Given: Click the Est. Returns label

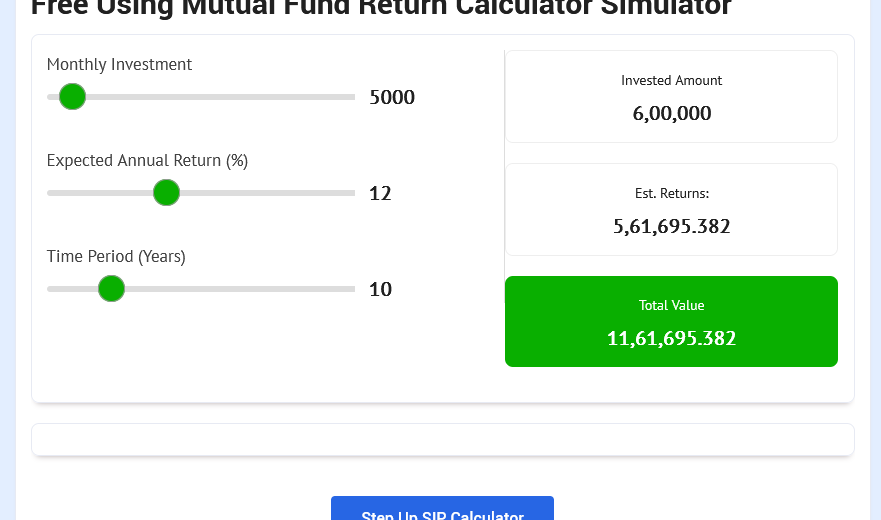Looking at the screenshot, I should point(671,193).
